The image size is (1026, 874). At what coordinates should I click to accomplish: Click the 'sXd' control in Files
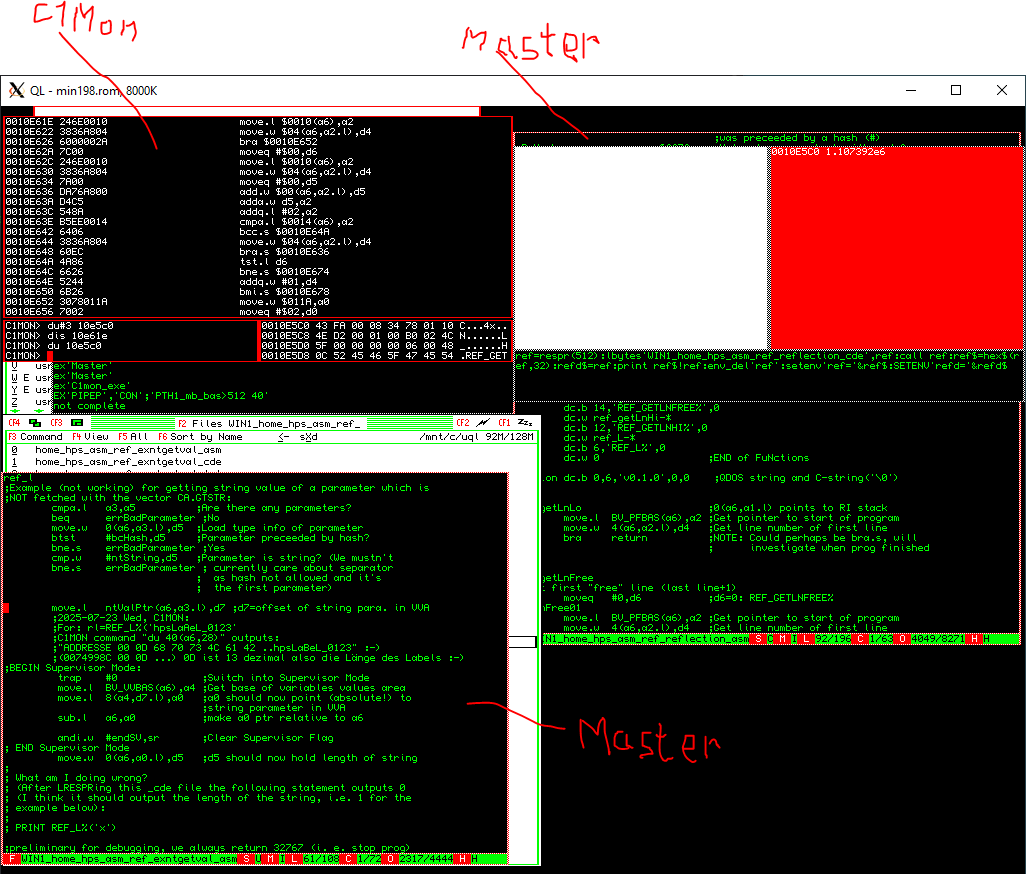click(x=308, y=436)
